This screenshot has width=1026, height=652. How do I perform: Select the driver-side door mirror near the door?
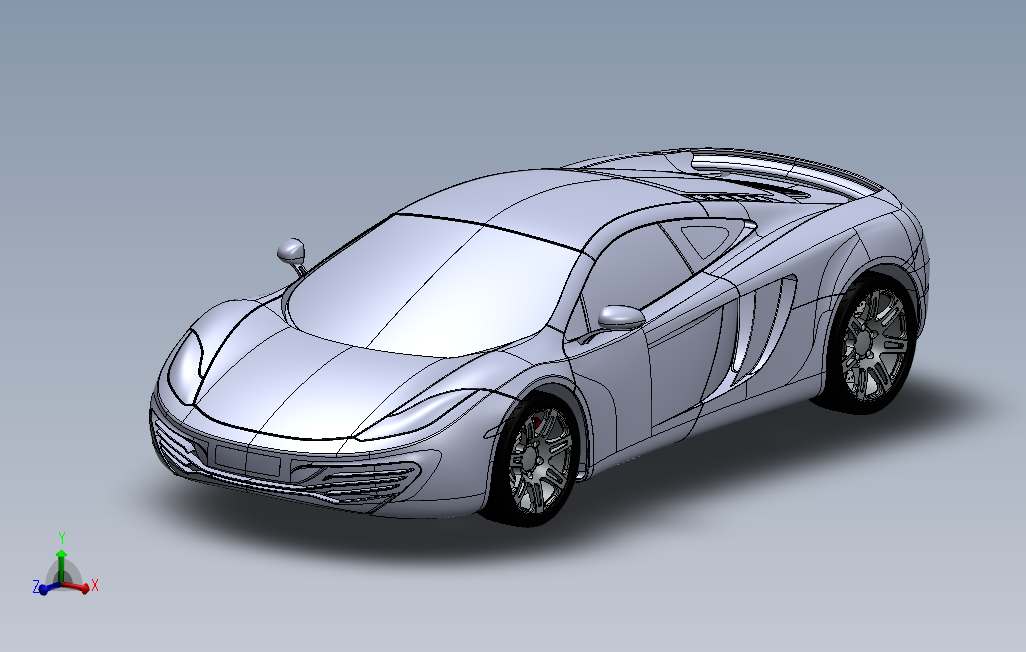pos(620,317)
